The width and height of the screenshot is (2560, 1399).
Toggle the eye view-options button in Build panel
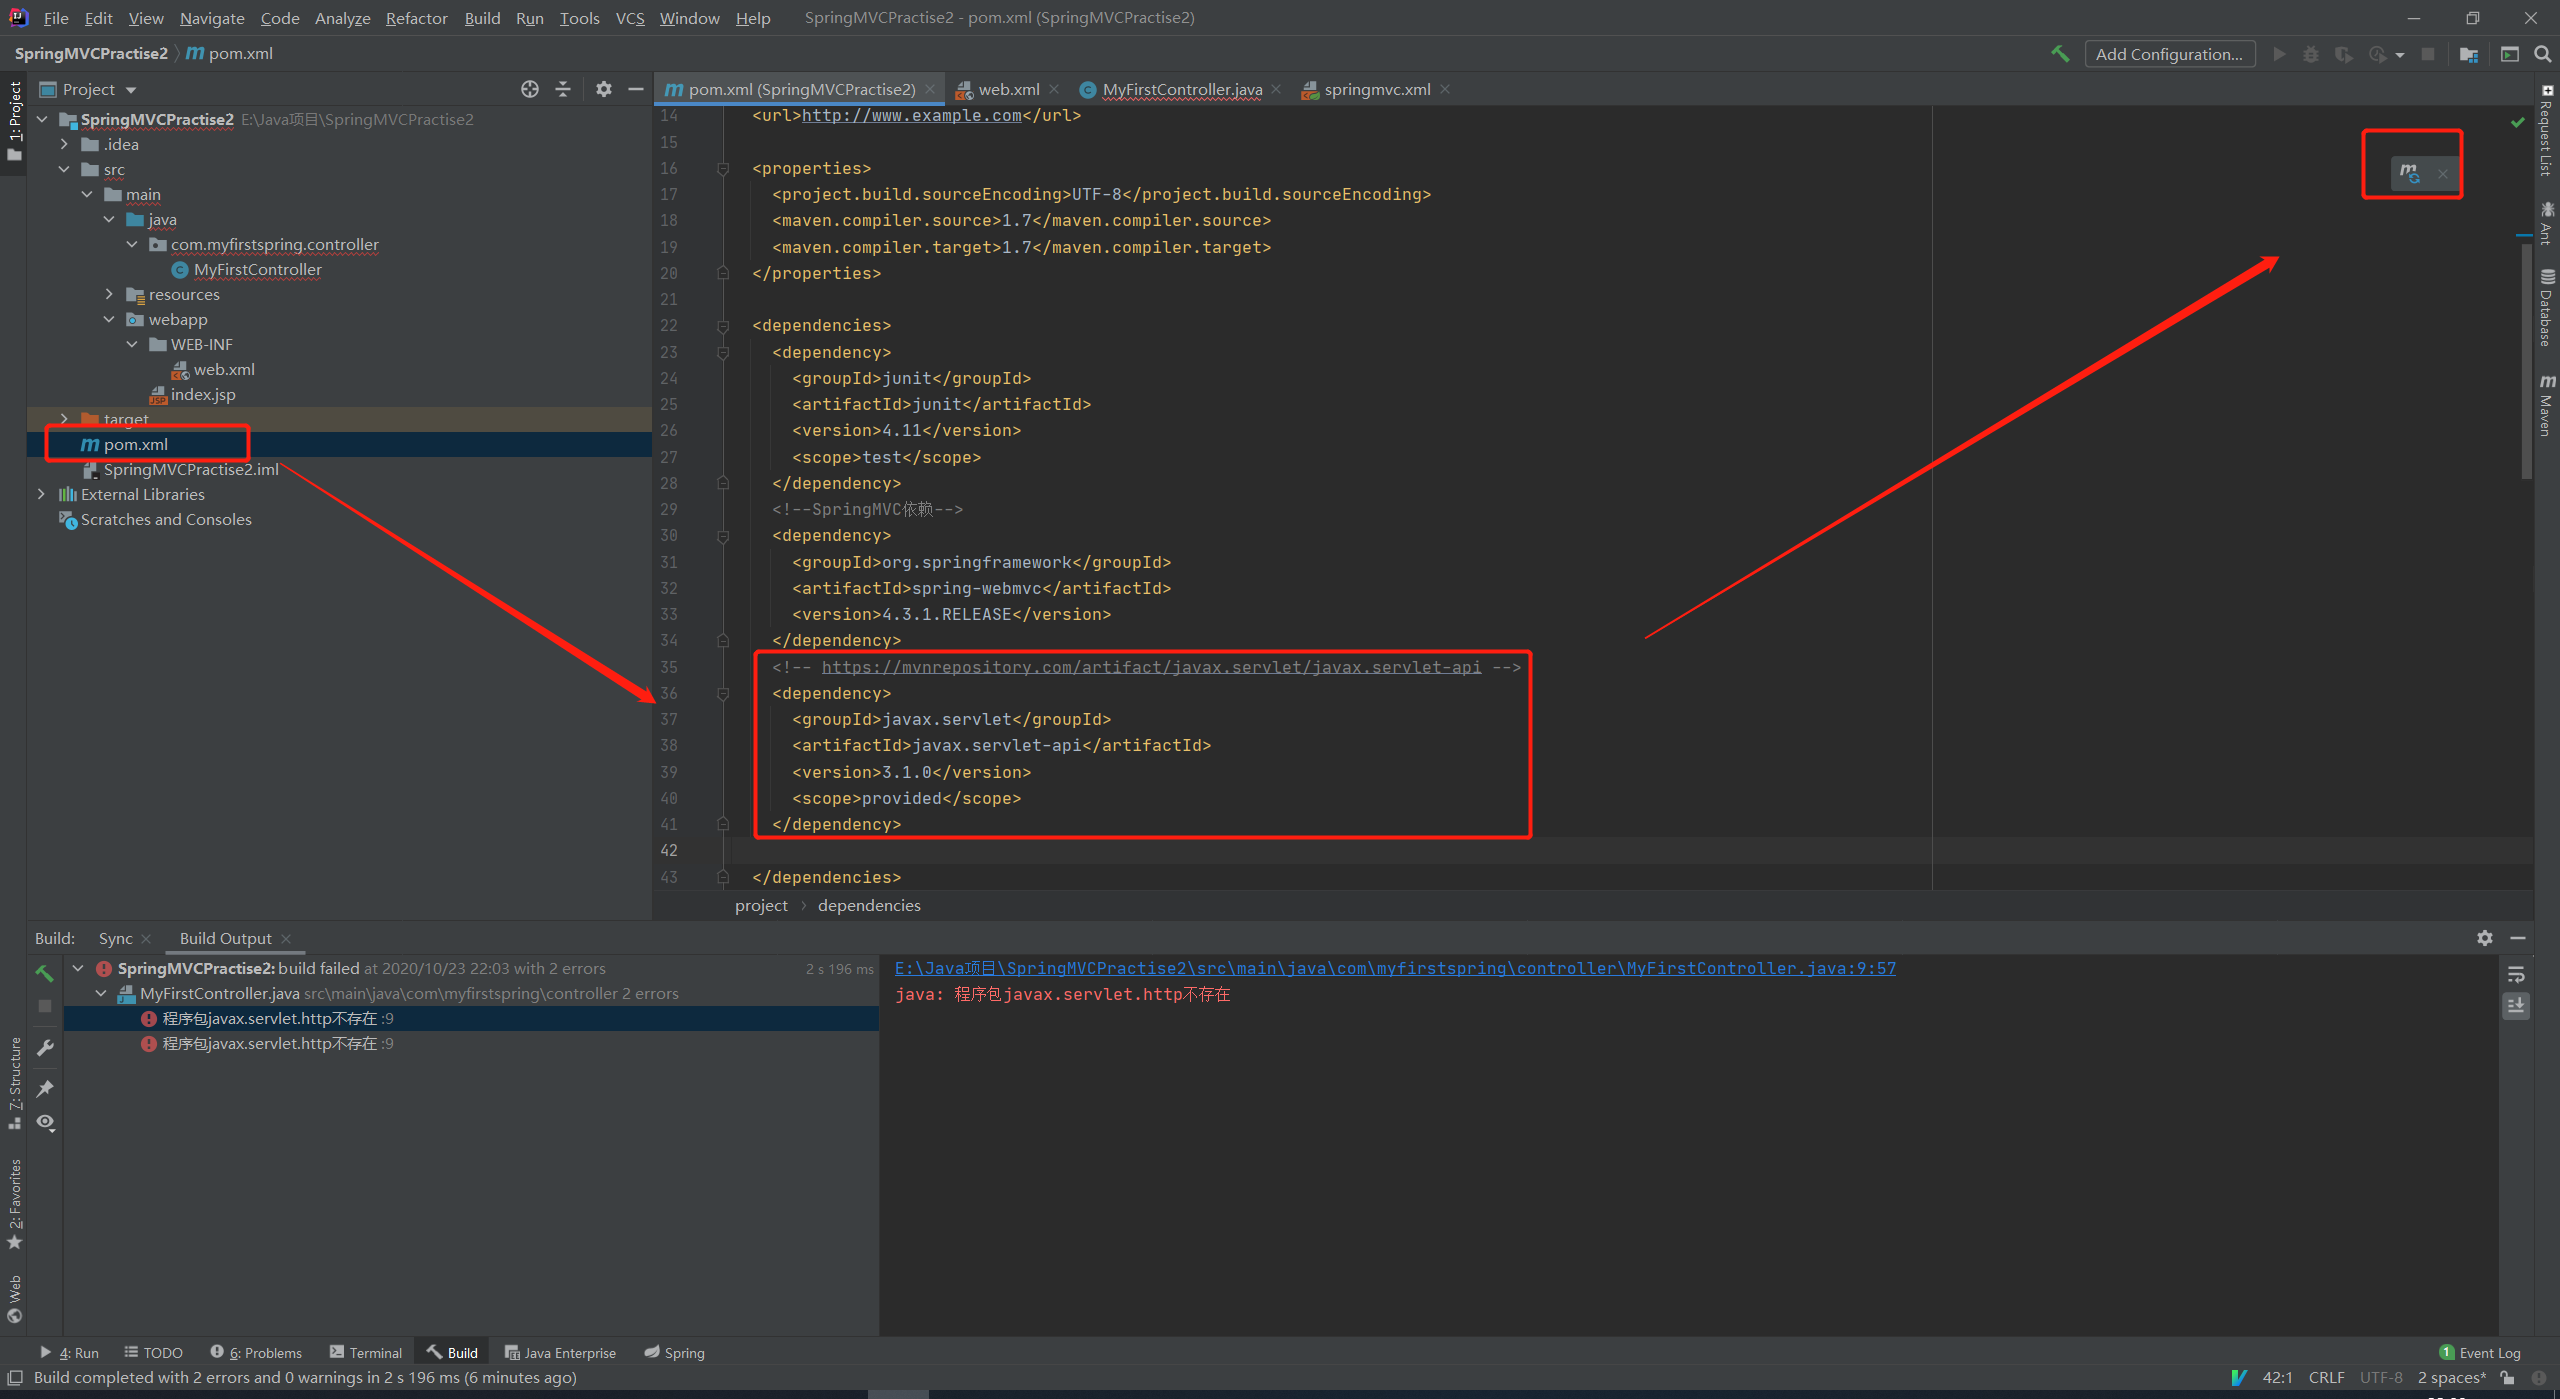(45, 1122)
